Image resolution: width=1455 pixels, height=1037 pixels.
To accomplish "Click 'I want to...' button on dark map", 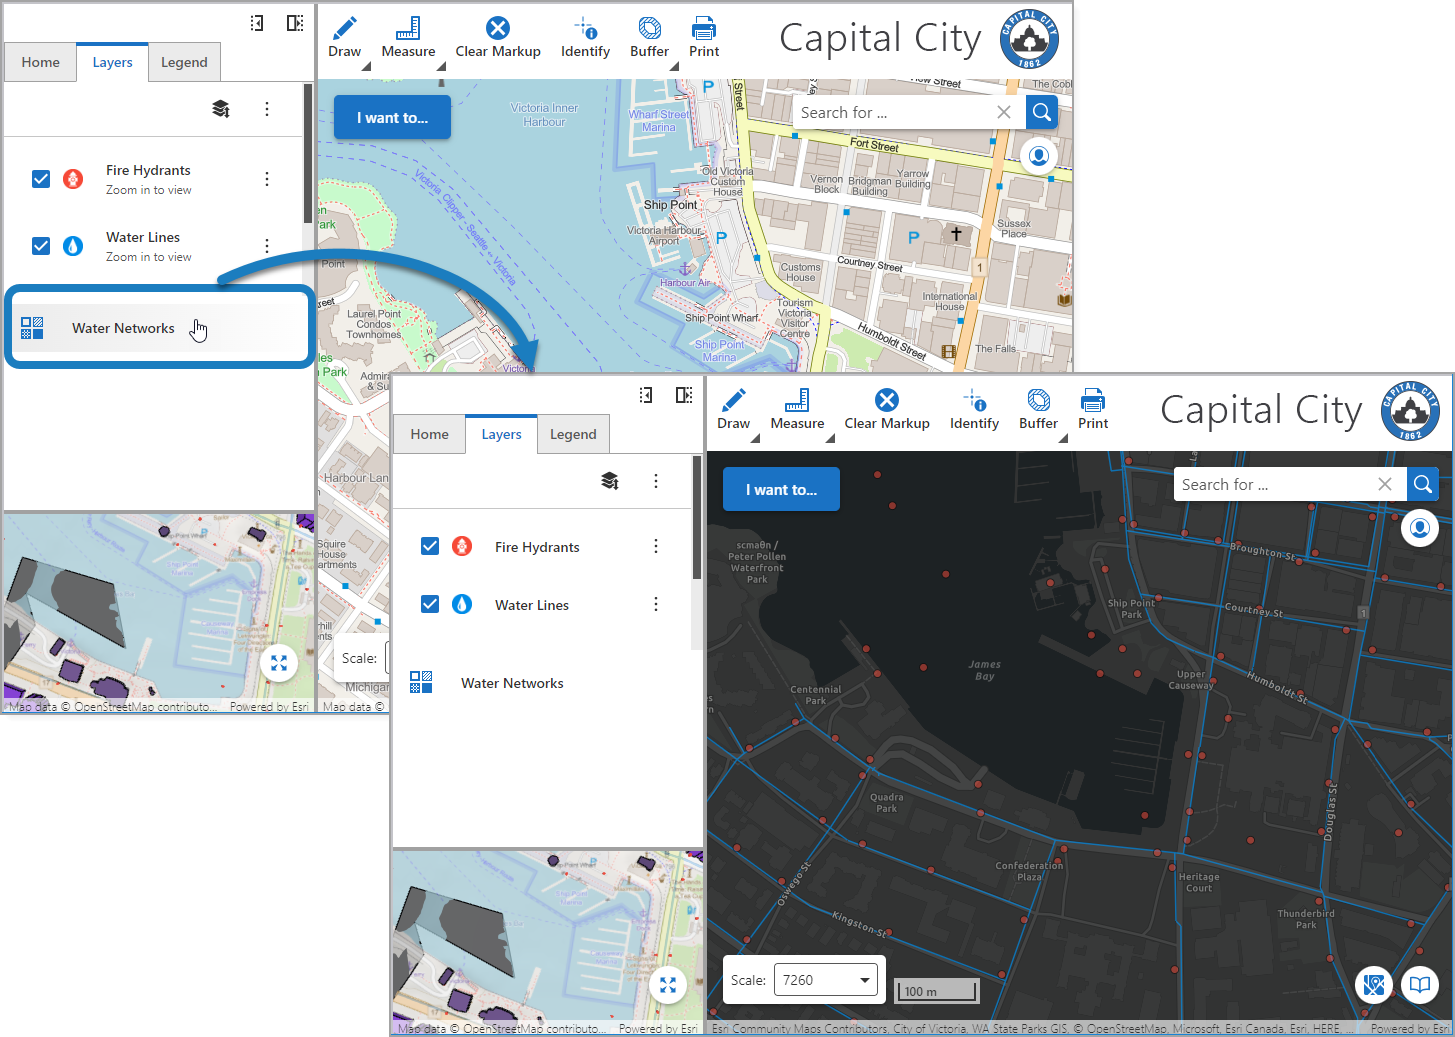I will pos(781,490).
